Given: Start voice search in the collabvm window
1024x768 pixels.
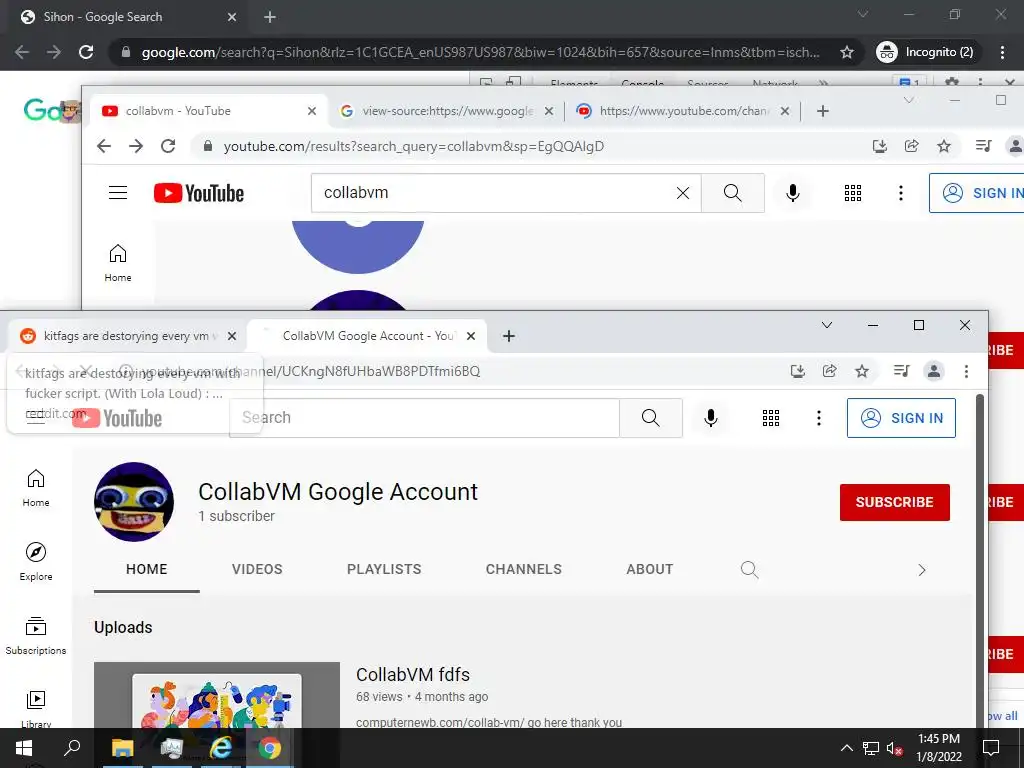Looking at the screenshot, I should coord(793,193).
